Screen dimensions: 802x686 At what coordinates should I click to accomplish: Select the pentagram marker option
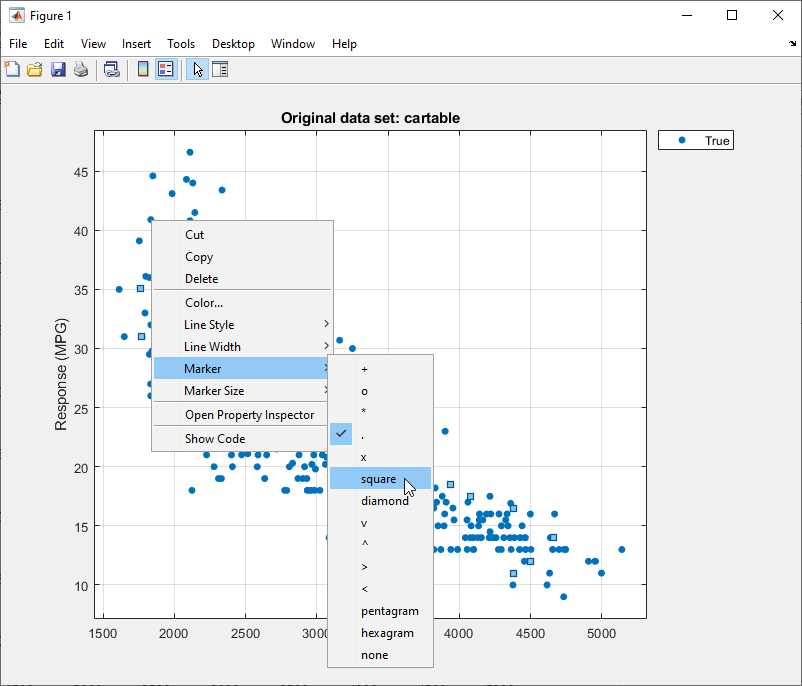point(390,611)
